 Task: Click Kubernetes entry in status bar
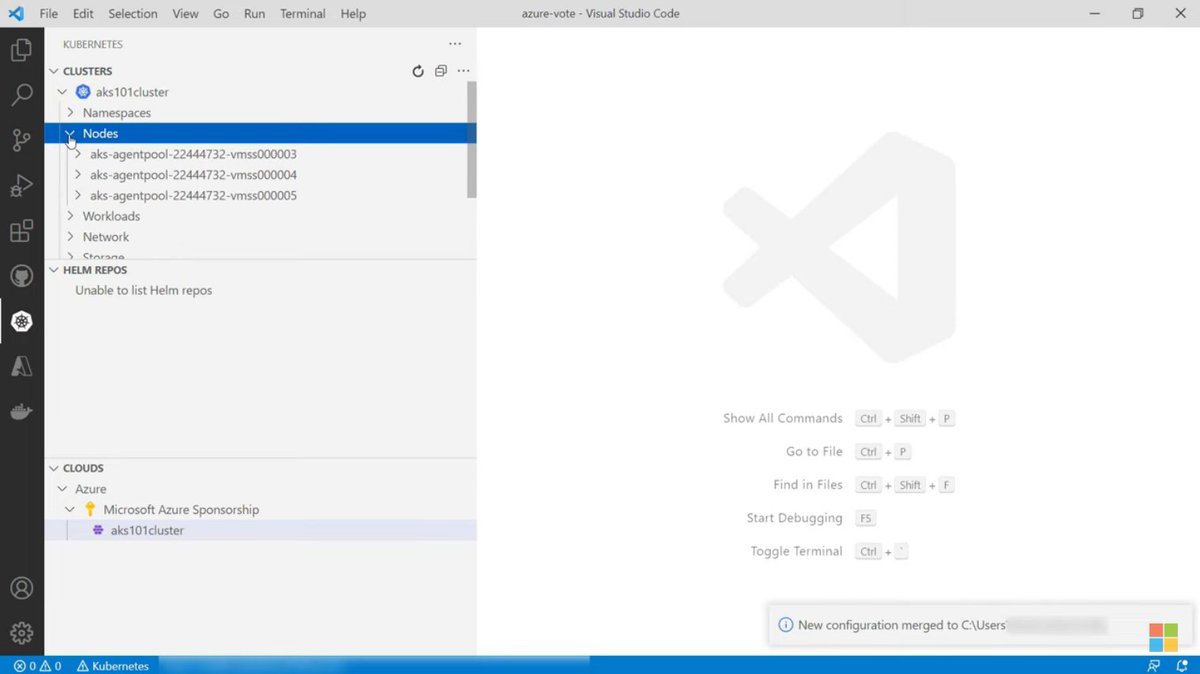click(x=113, y=666)
